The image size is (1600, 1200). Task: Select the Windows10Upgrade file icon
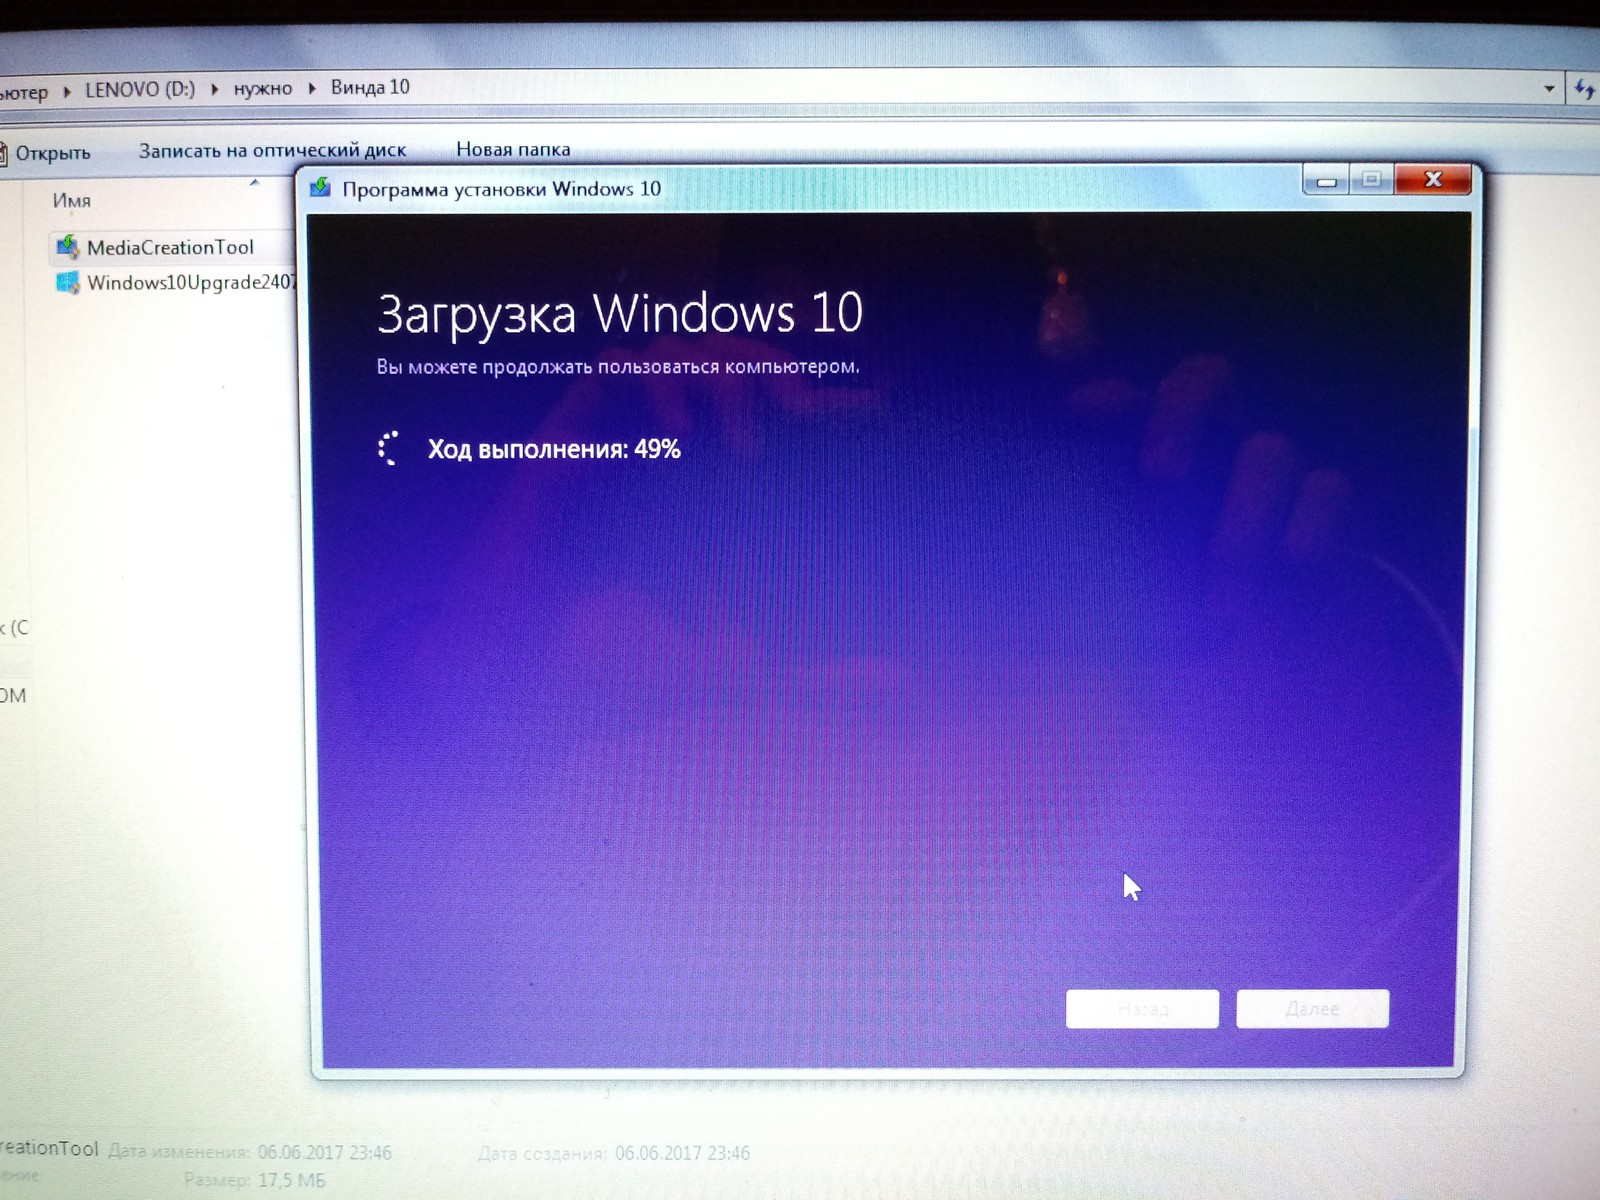(67, 283)
